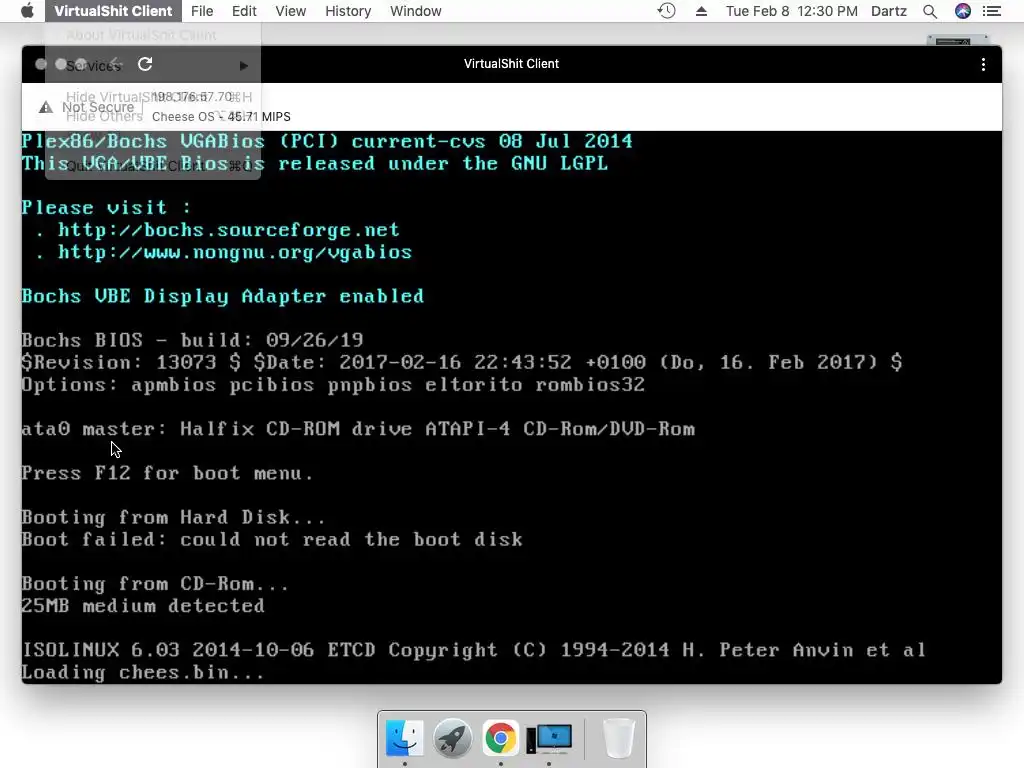The width and height of the screenshot is (1024, 768).
Task: Click 'Booting from Hard Disk...' line
Action: click(x=173, y=517)
